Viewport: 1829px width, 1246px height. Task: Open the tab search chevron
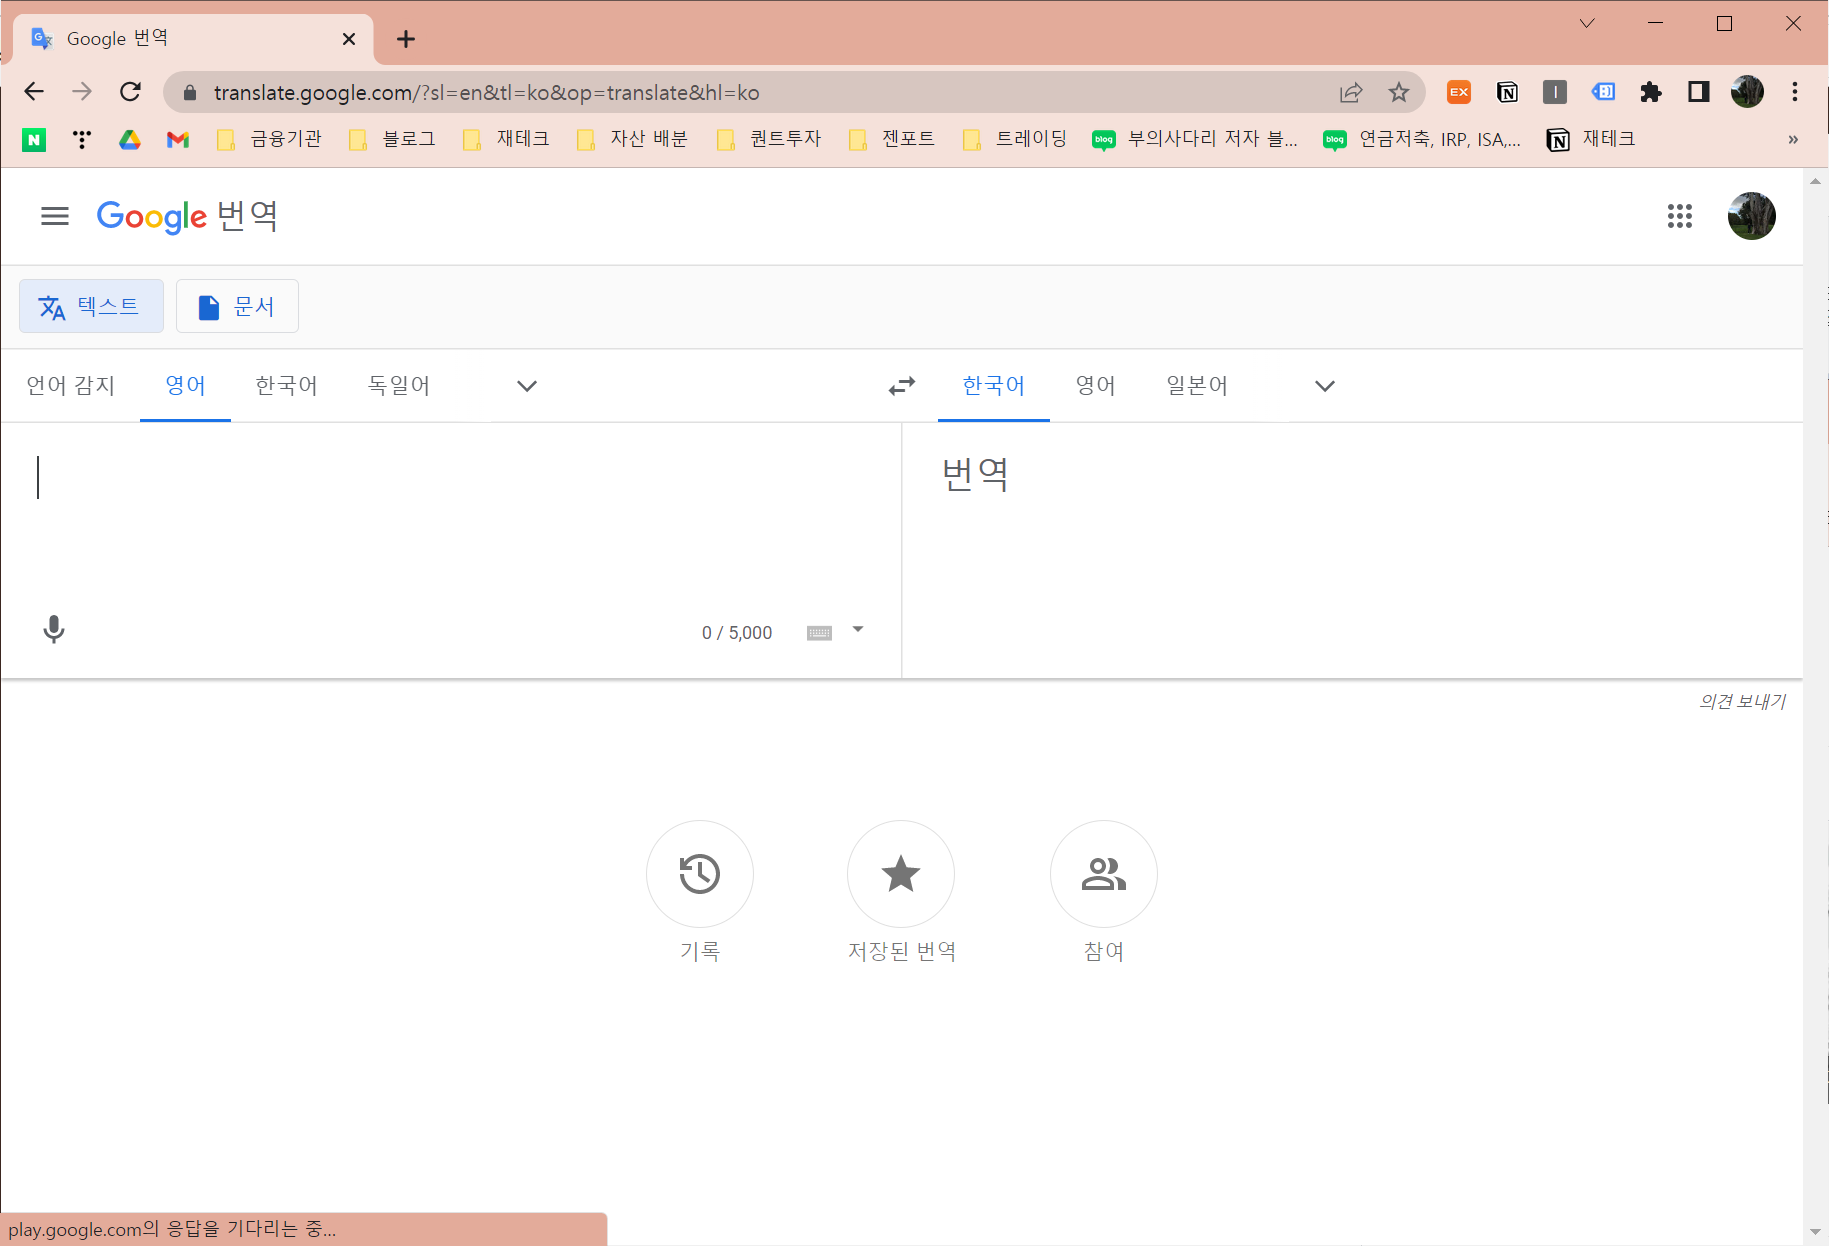click(x=1587, y=23)
